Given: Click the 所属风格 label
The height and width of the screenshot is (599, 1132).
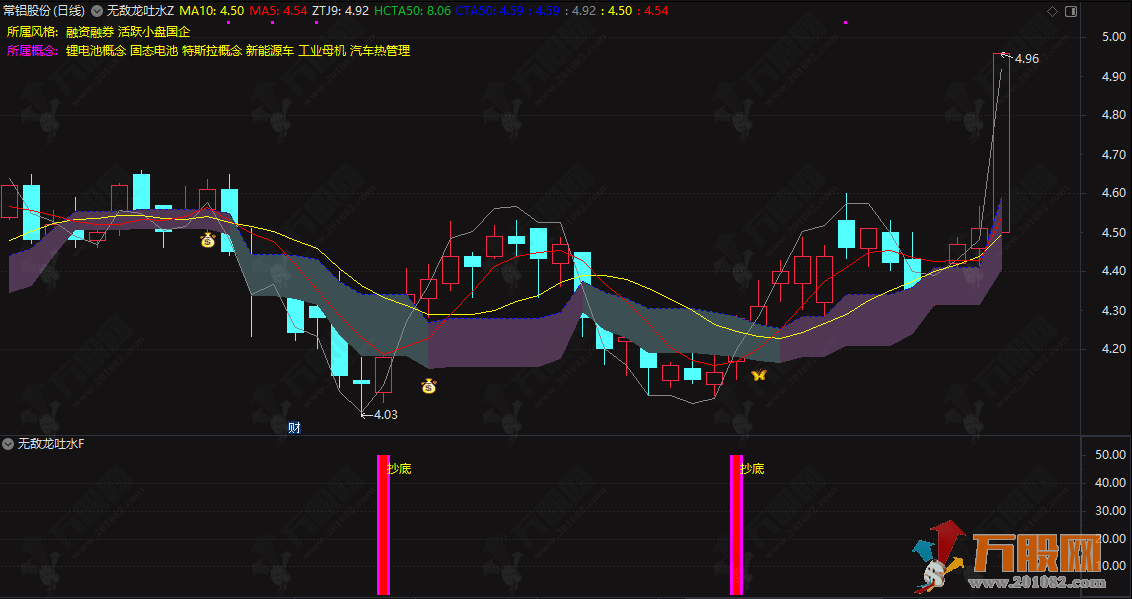Looking at the screenshot, I should point(32,32).
